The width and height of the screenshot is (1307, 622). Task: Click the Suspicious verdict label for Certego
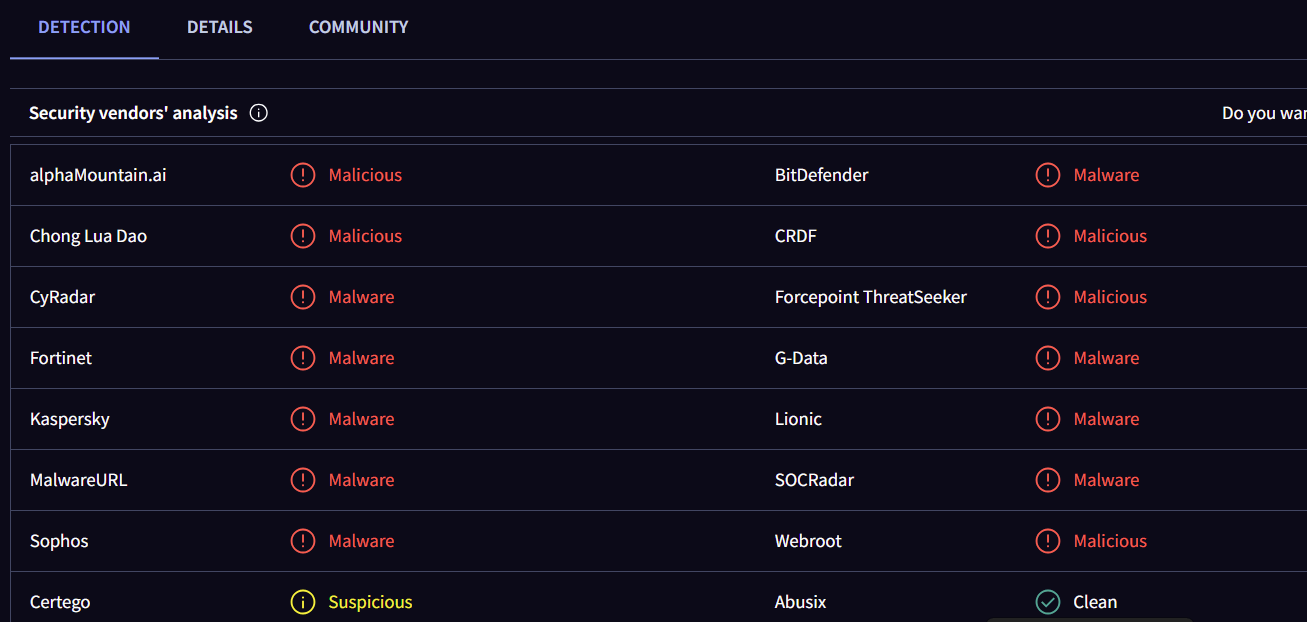(x=370, y=602)
